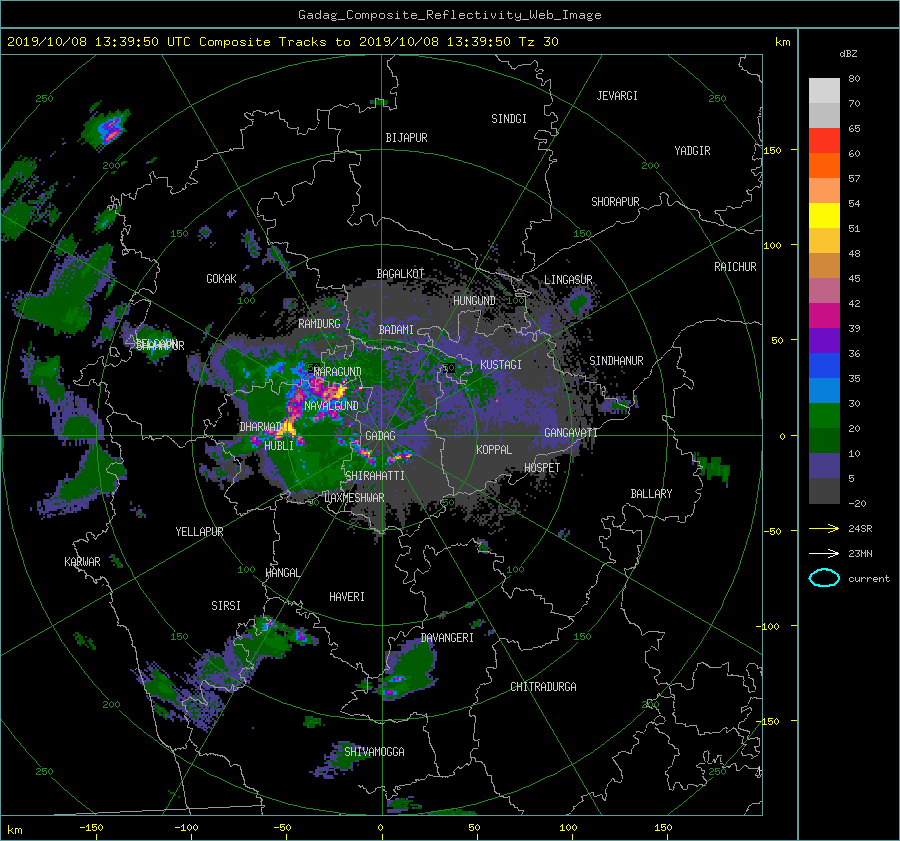Click the red 65 dBZ color swatch
This screenshot has height=841, width=900.
pyautogui.click(x=824, y=140)
